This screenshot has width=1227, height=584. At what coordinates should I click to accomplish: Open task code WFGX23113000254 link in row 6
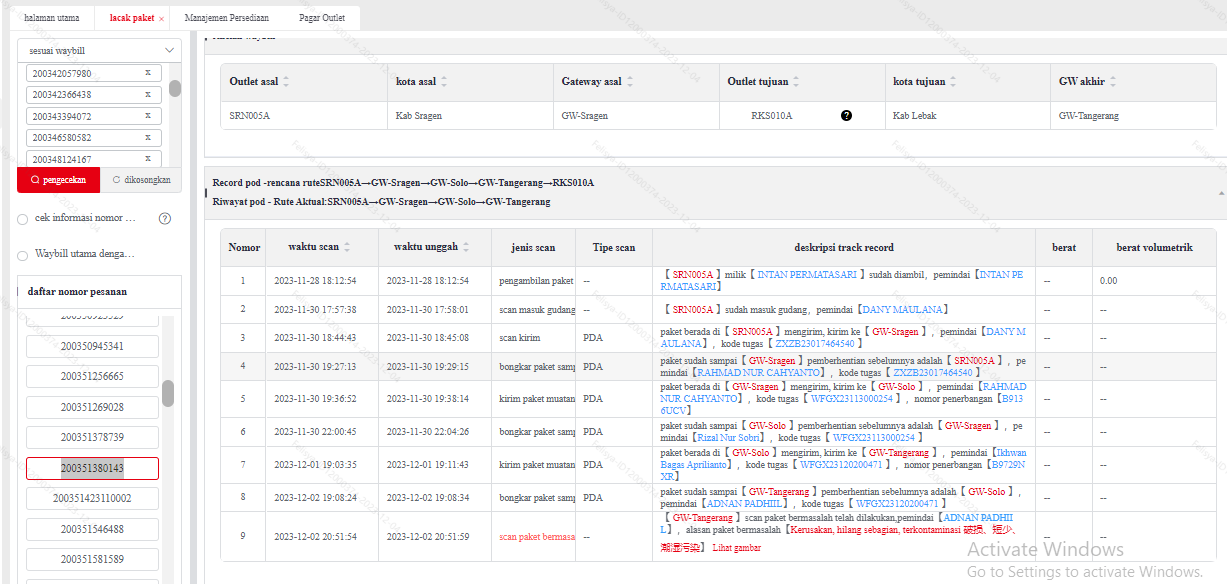pos(872,437)
